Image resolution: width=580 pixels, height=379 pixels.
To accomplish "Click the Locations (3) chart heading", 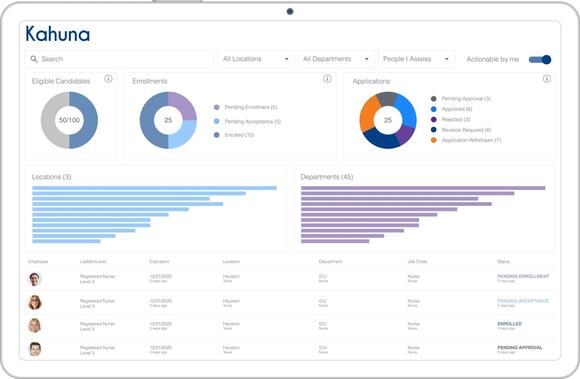I will click(51, 177).
